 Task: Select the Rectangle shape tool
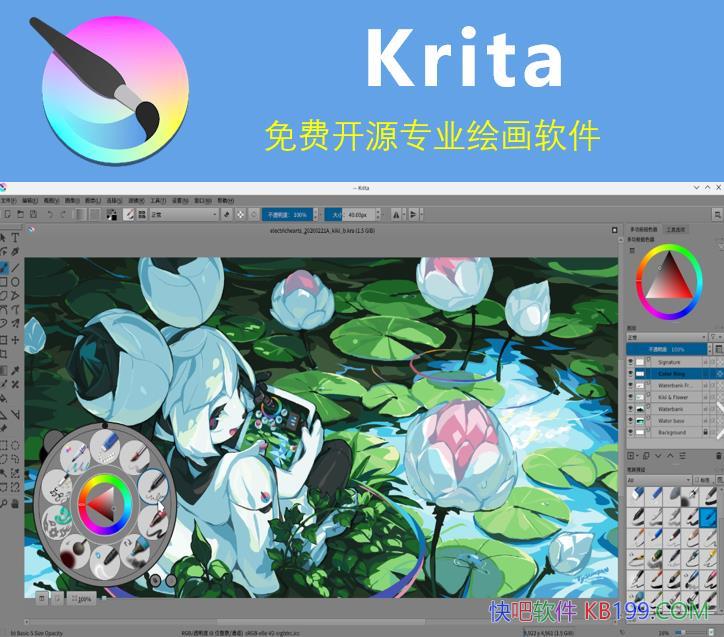point(4,282)
